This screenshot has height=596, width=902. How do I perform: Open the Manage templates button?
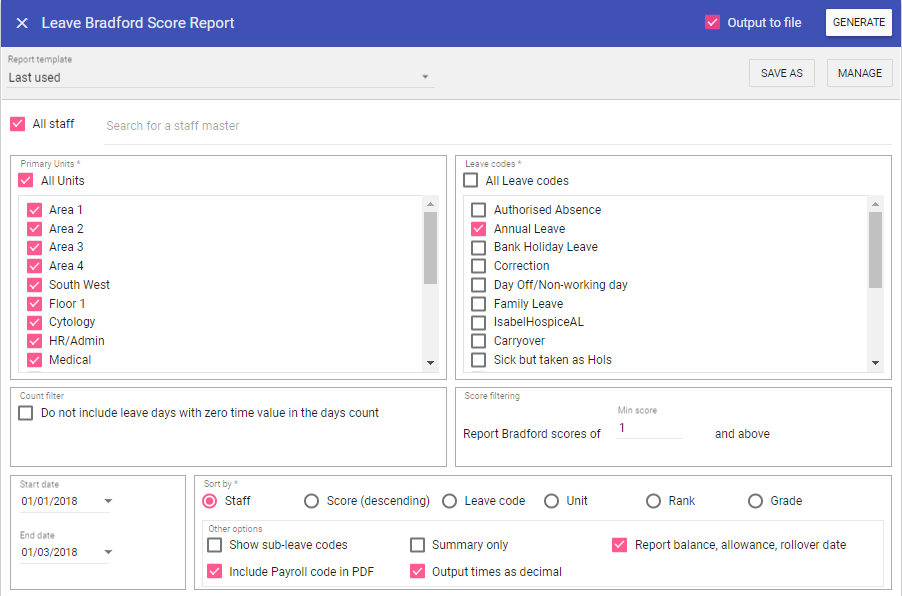(x=859, y=73)
